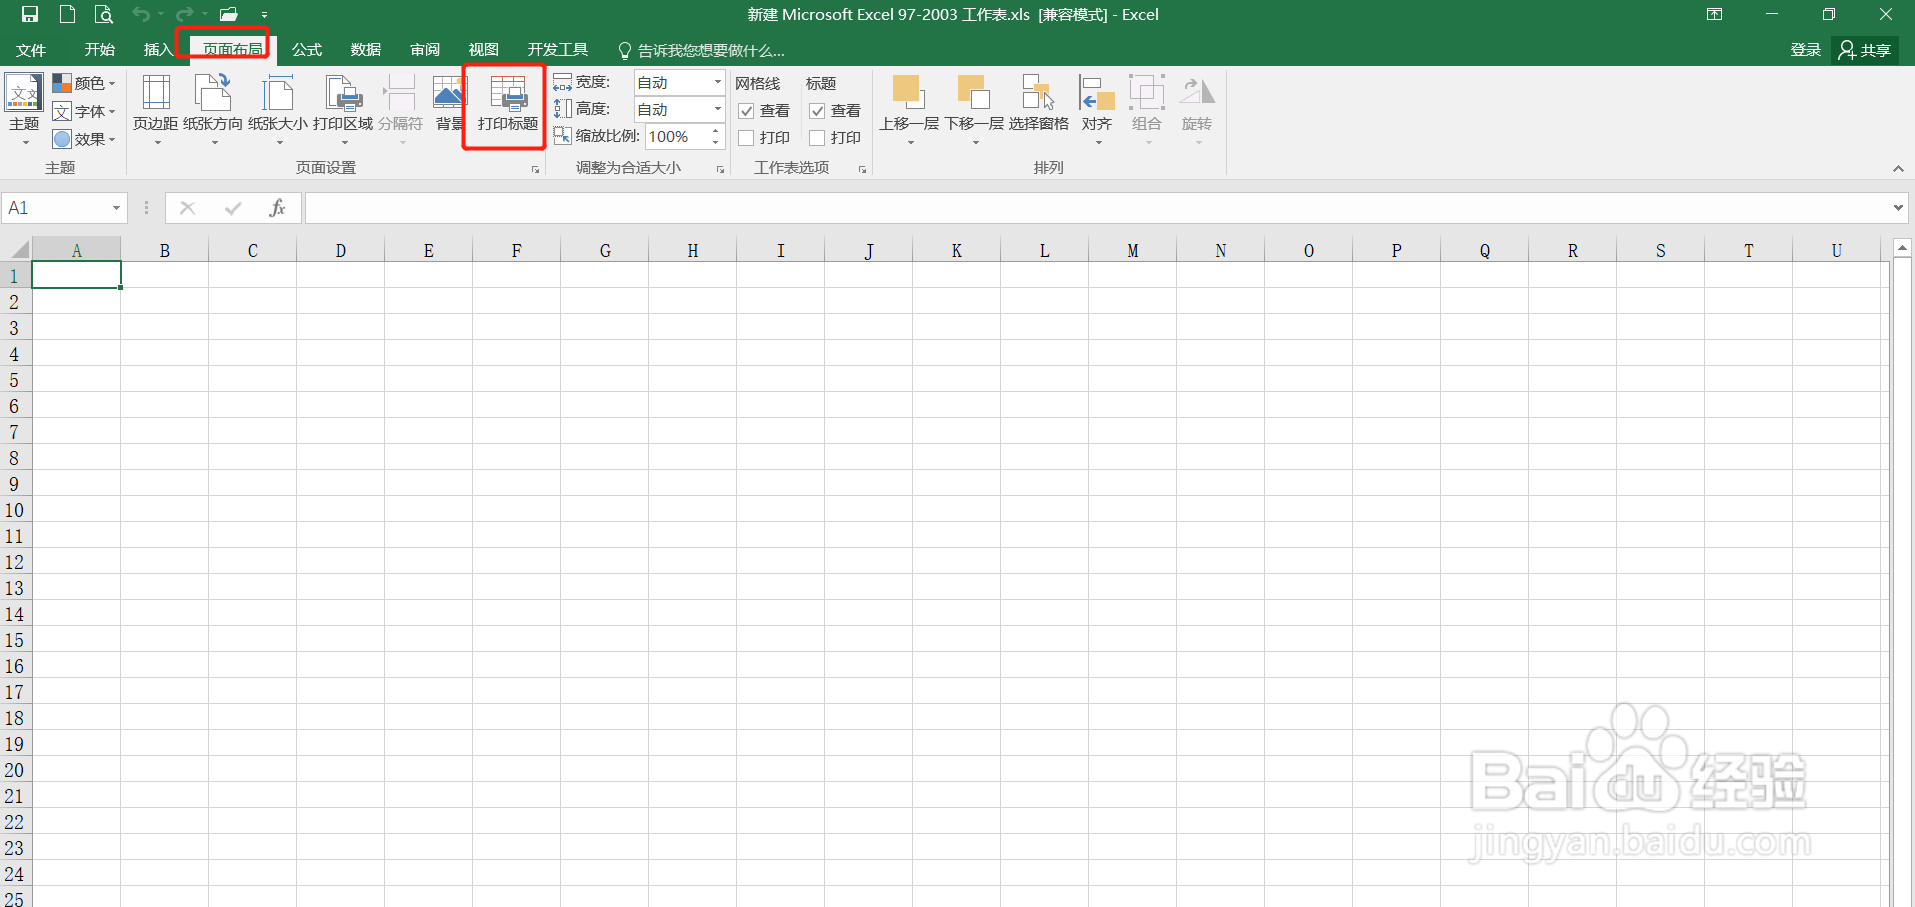Click vertical scrollbar up arrow
Screen dimensions: 1915x907
tap(1903, 246)
